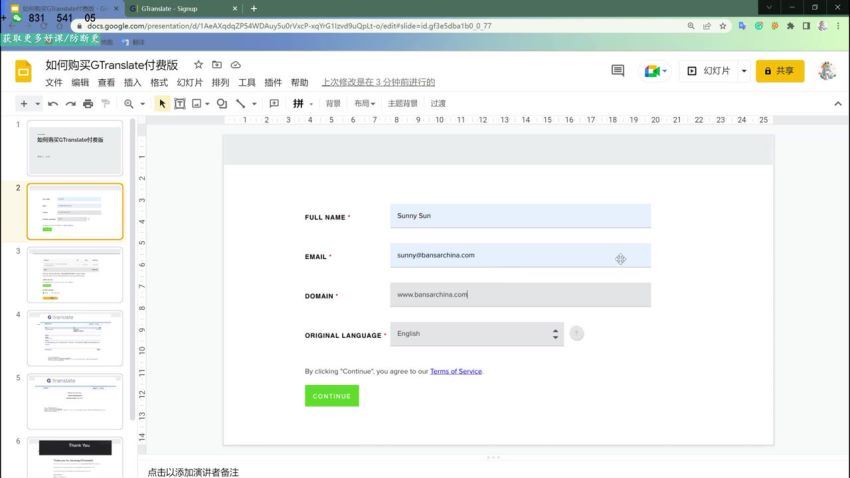Select the line tool
This screenshot has width=850, height=478.
(241, 104)
